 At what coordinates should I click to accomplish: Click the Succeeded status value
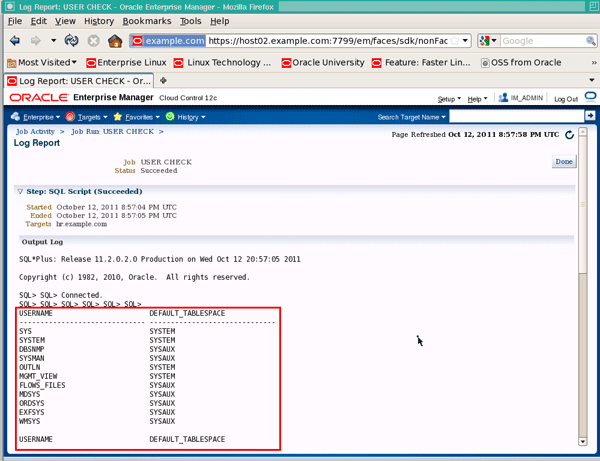click(159, 171)
